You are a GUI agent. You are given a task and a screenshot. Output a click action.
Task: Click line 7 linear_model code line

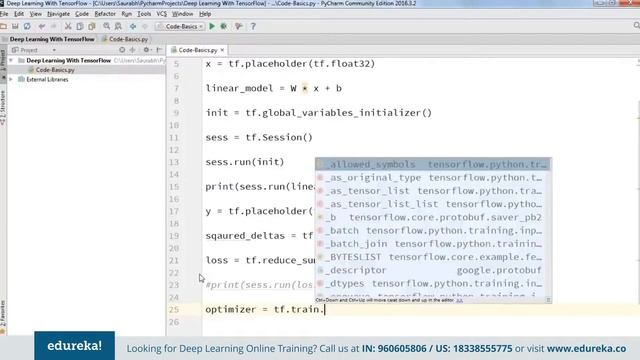[x=274, y=88]
